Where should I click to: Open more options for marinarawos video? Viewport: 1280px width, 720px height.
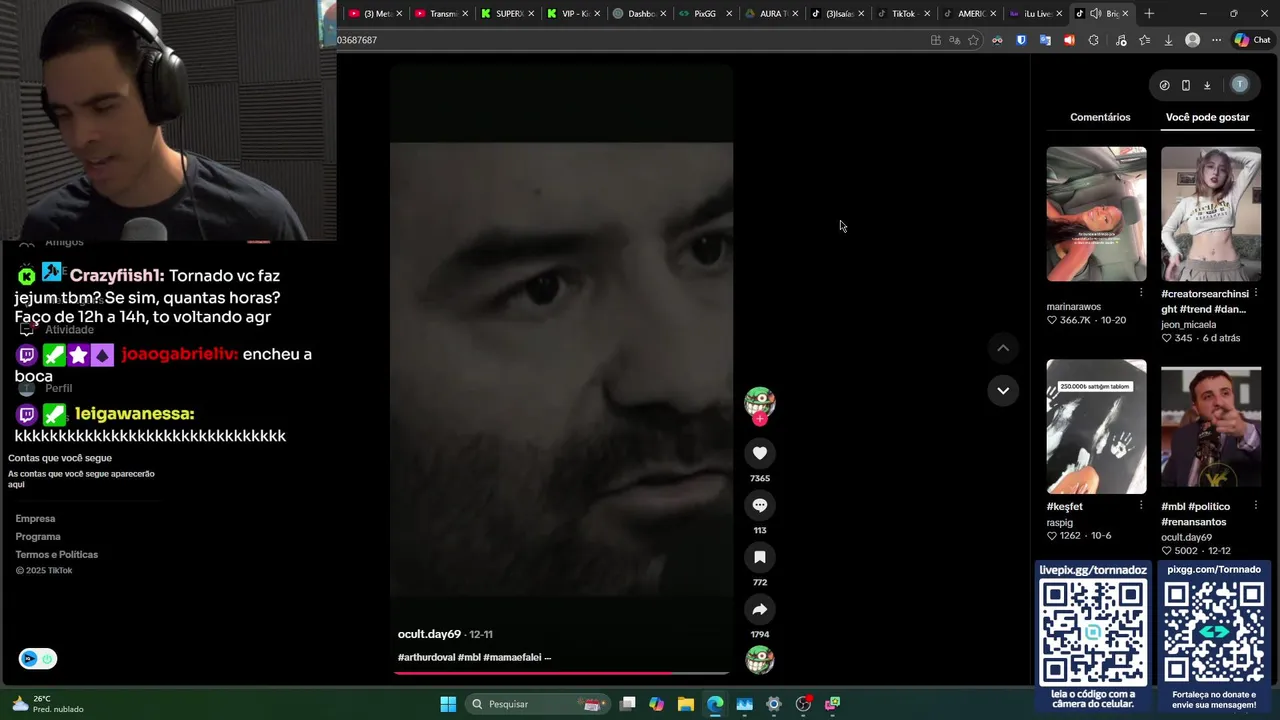click(x=1141, y=293)
